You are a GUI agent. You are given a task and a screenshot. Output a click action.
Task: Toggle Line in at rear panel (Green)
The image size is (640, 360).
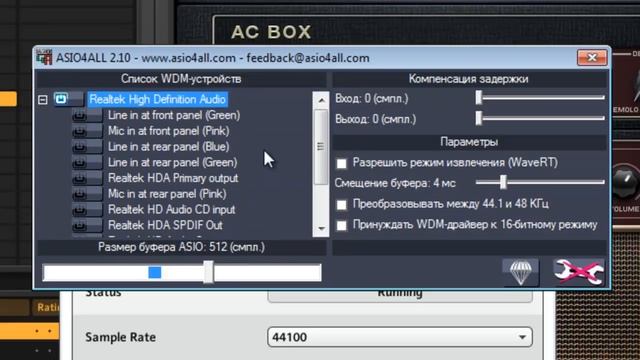pos(87,162)
